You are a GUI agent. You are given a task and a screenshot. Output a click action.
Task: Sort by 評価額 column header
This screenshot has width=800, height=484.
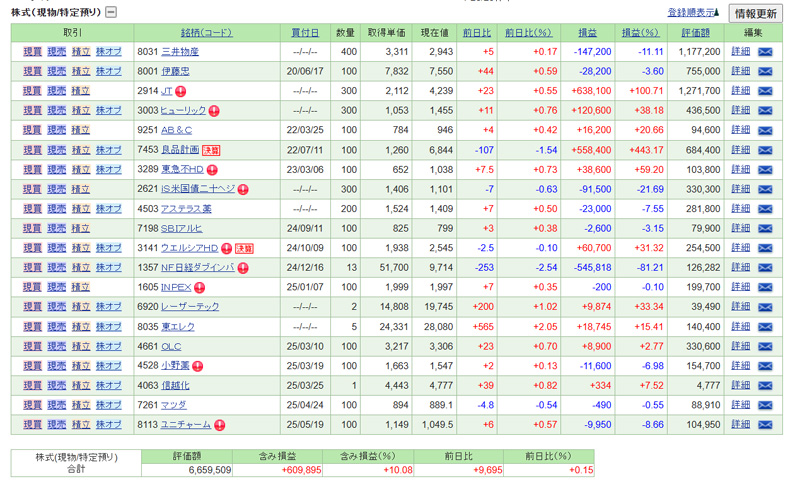695,33
